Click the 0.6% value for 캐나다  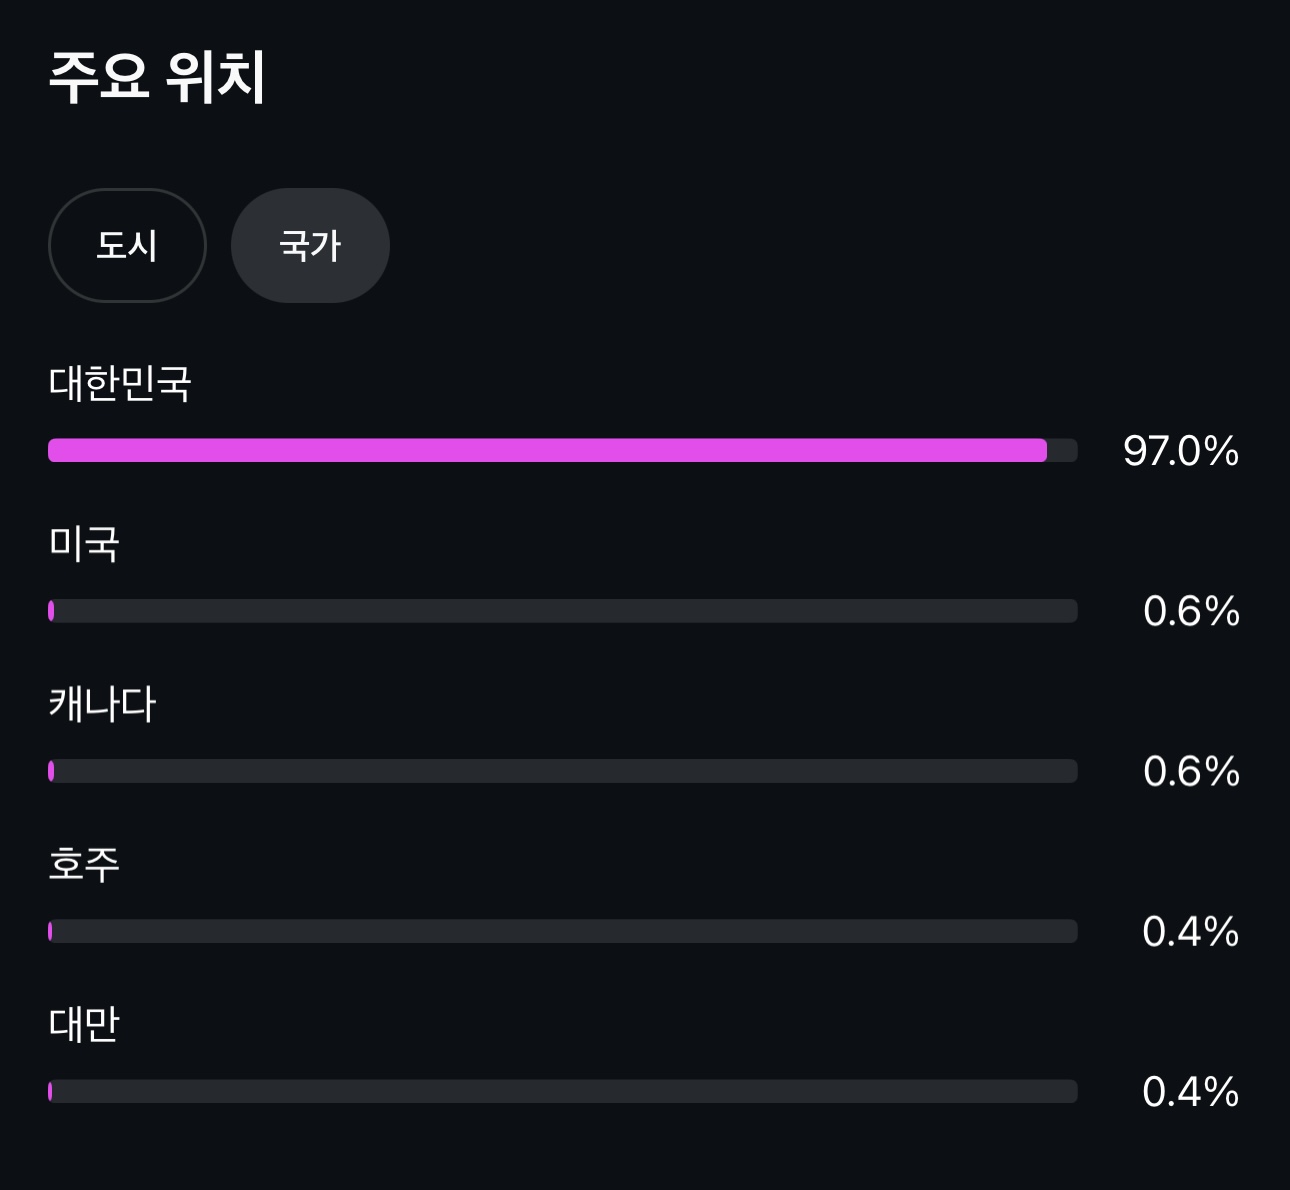click(x=1191, y=771)
